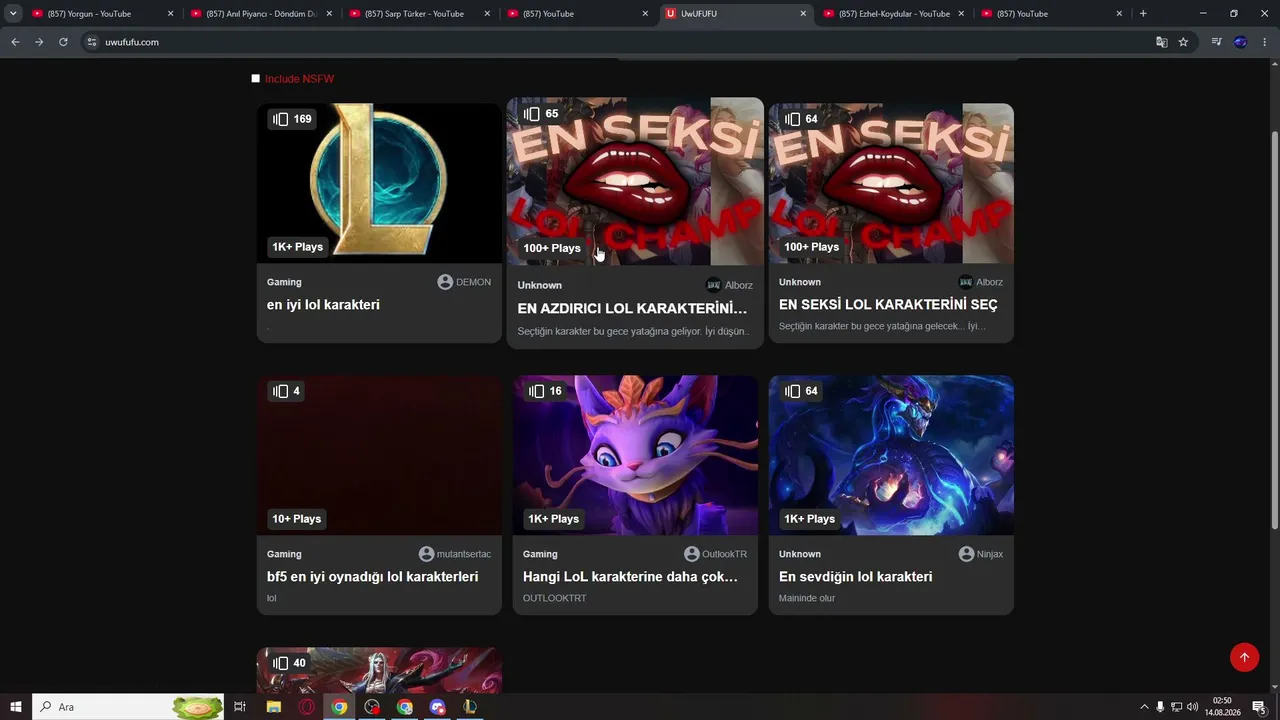
Task: Click the Windows 'Ara' search box
Action: [x=128, y=707]
